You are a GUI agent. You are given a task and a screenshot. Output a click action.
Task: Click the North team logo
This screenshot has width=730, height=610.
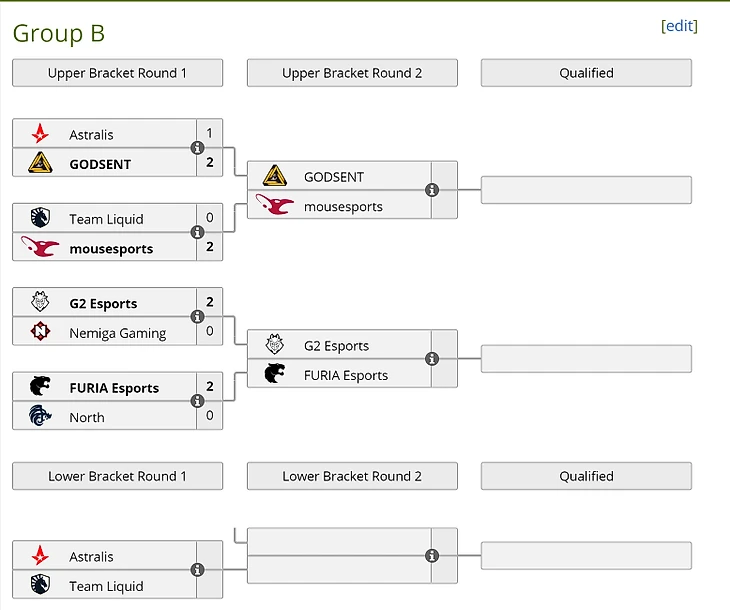(x=40, y=417)
